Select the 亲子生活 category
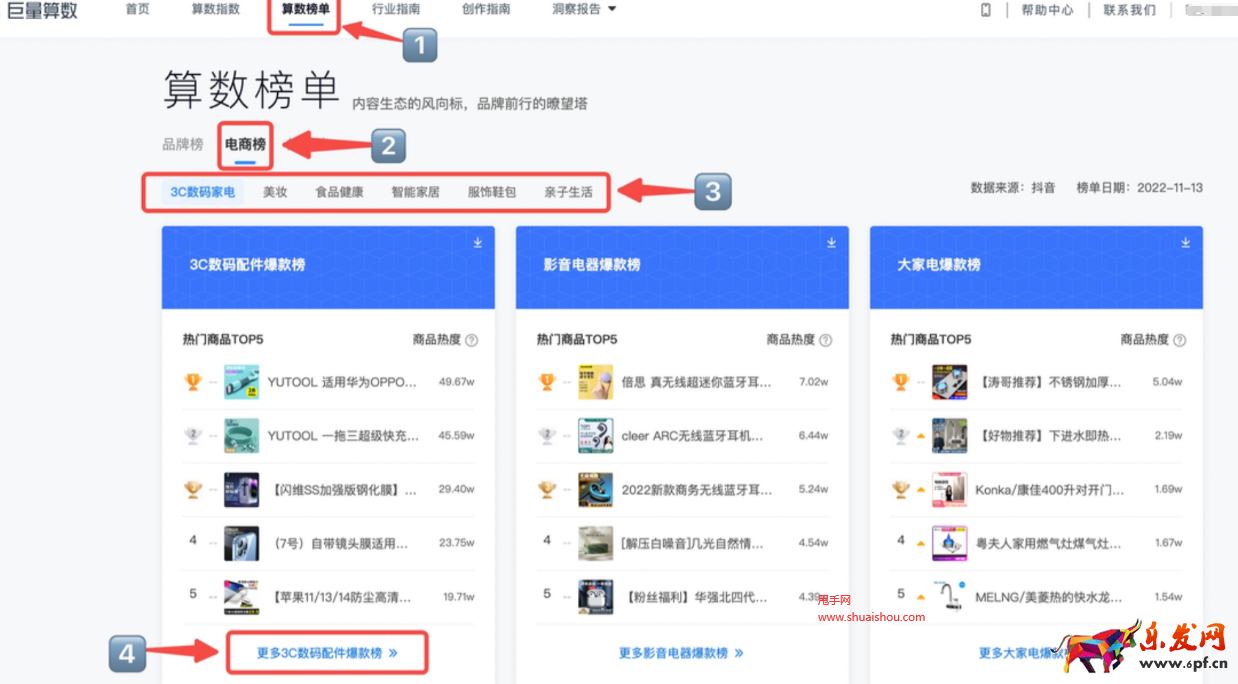This screenshot has height=684, width=1238. [568, 192]
